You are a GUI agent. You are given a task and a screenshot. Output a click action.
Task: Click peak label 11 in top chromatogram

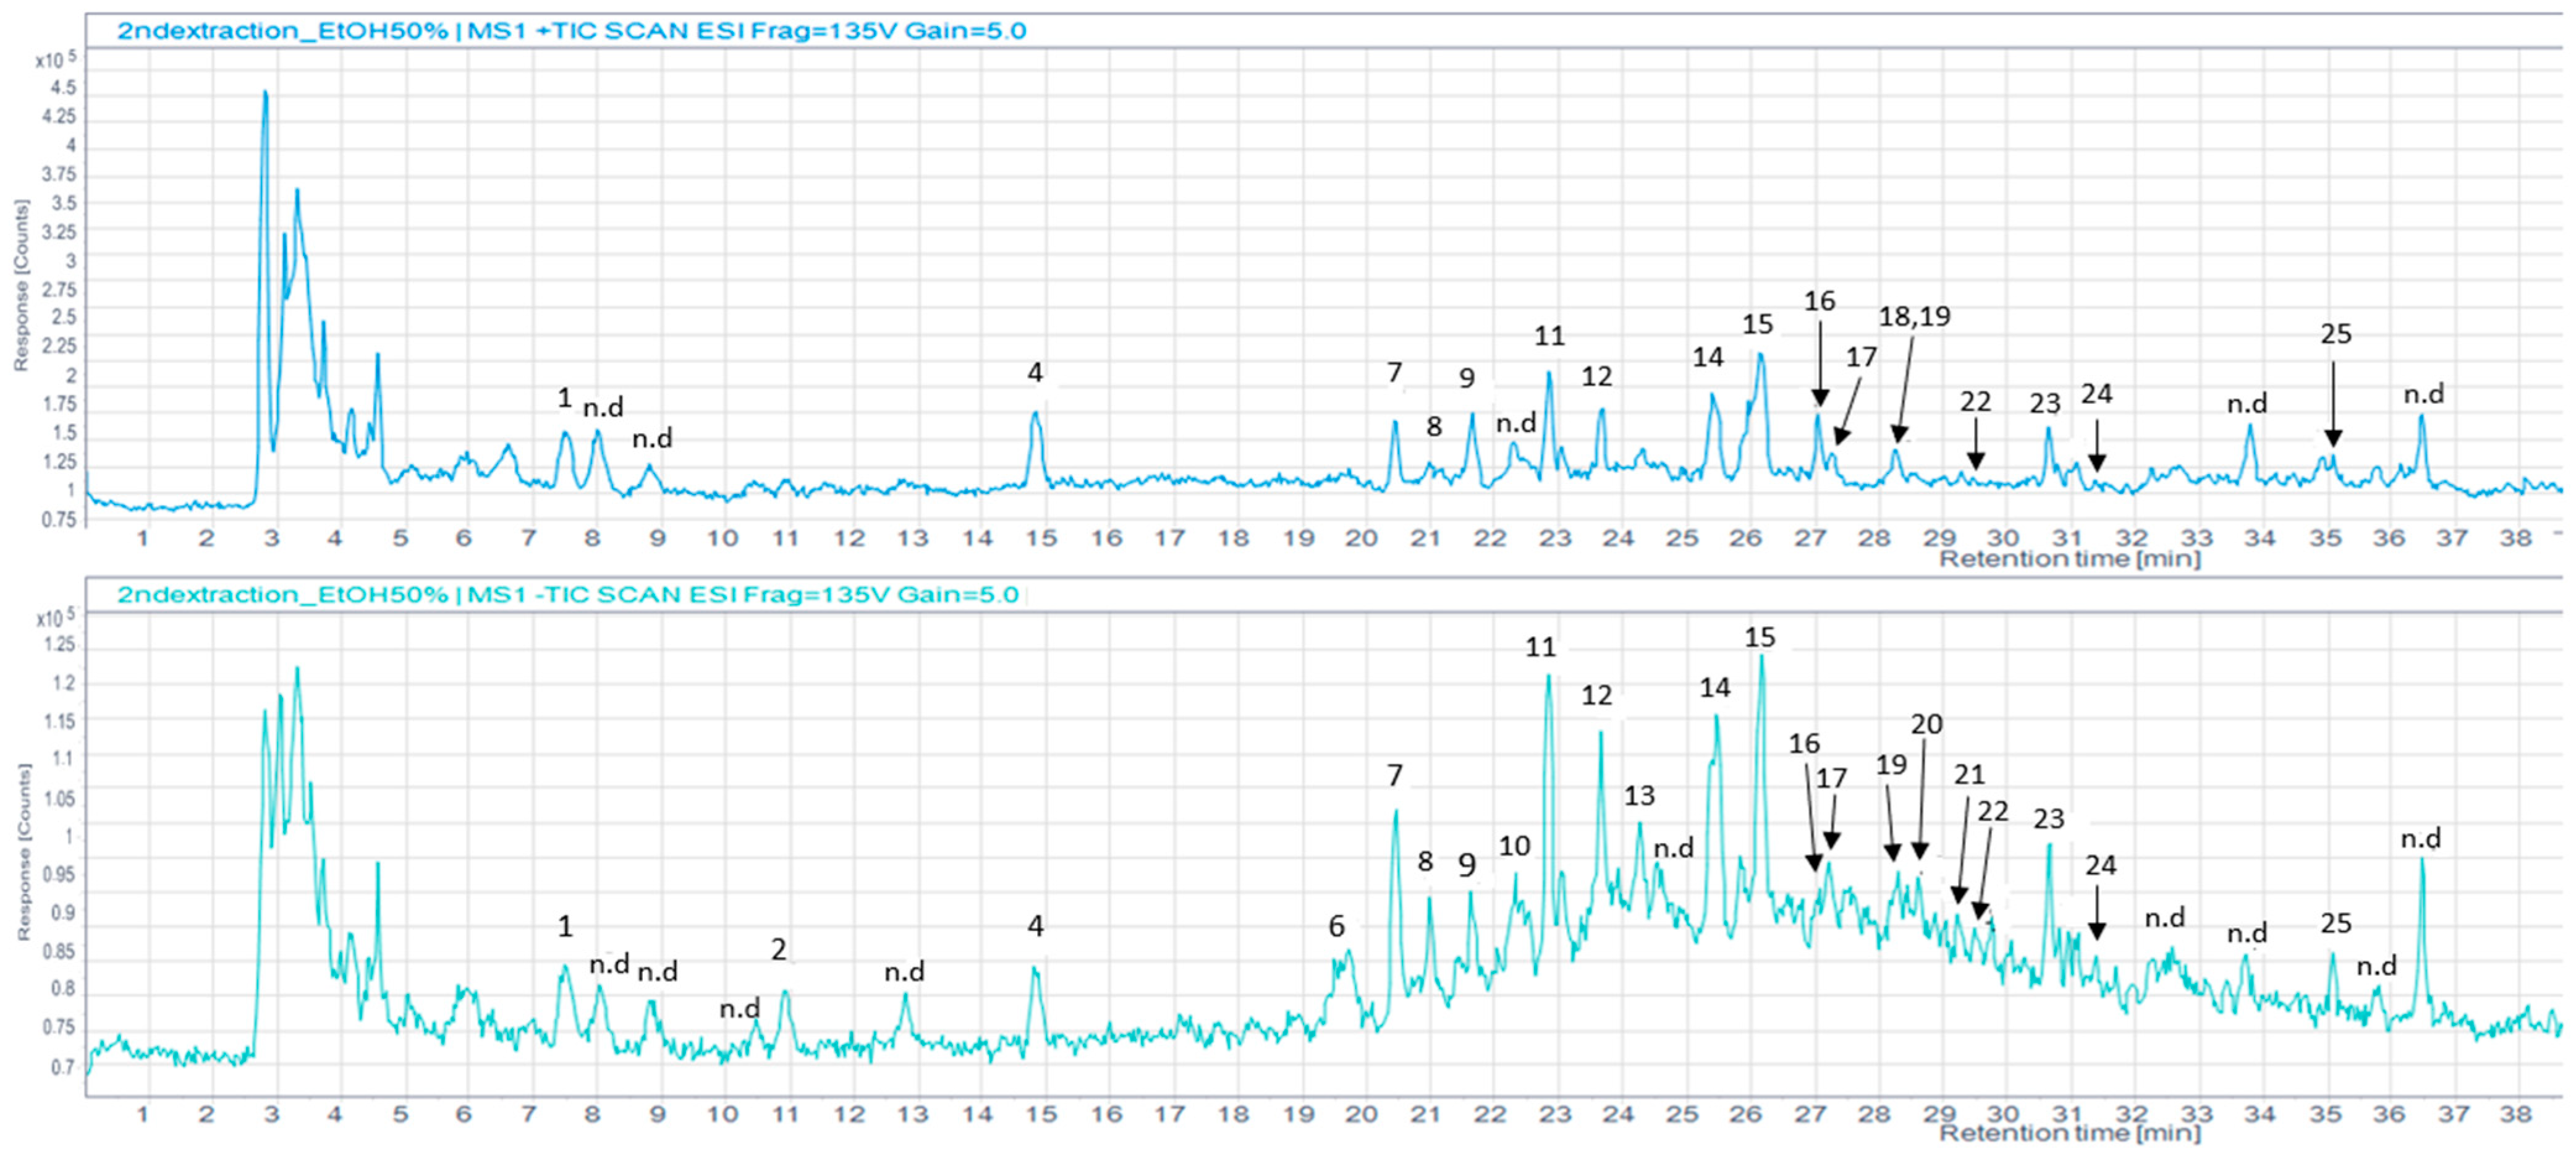(x=1549, y=336)
